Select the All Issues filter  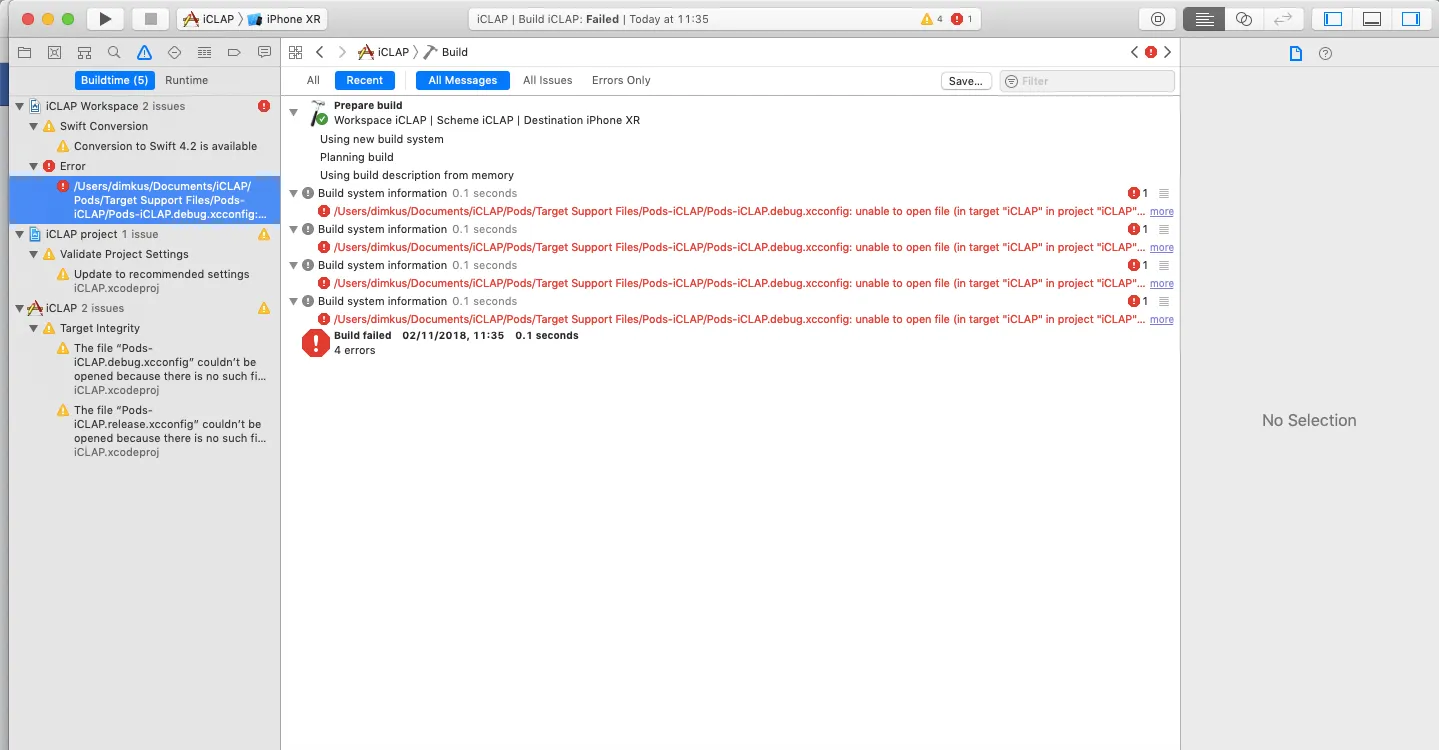tap(548, 80)
